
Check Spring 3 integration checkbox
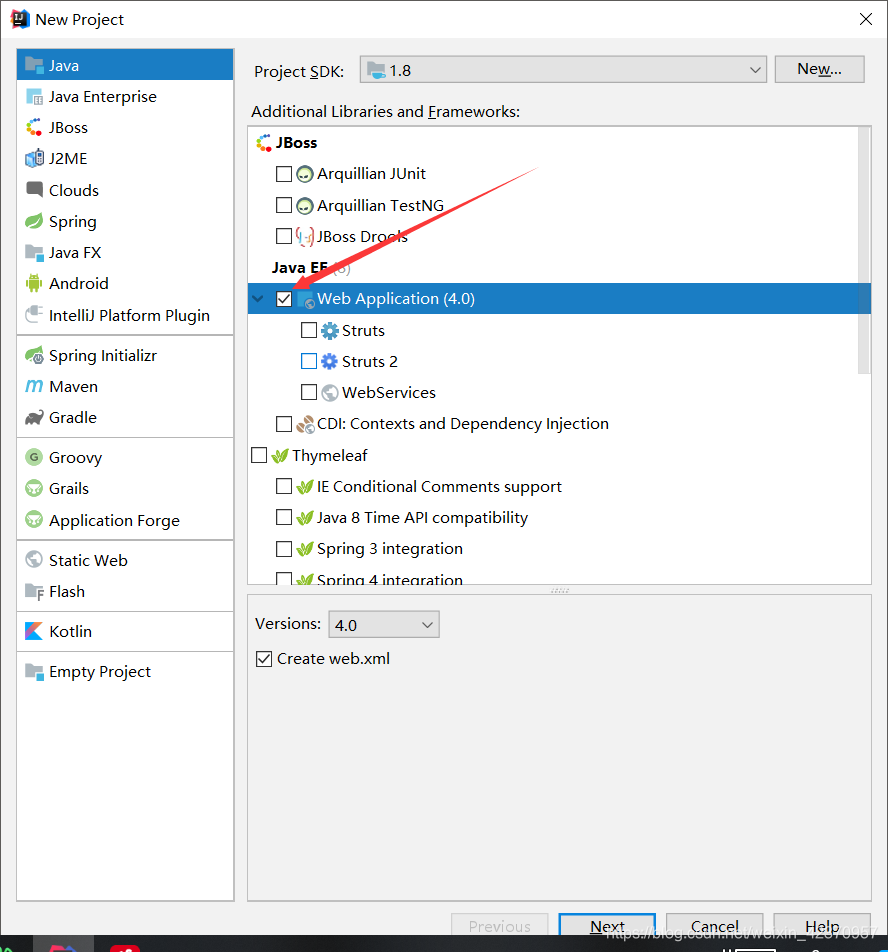pos(283,548)
